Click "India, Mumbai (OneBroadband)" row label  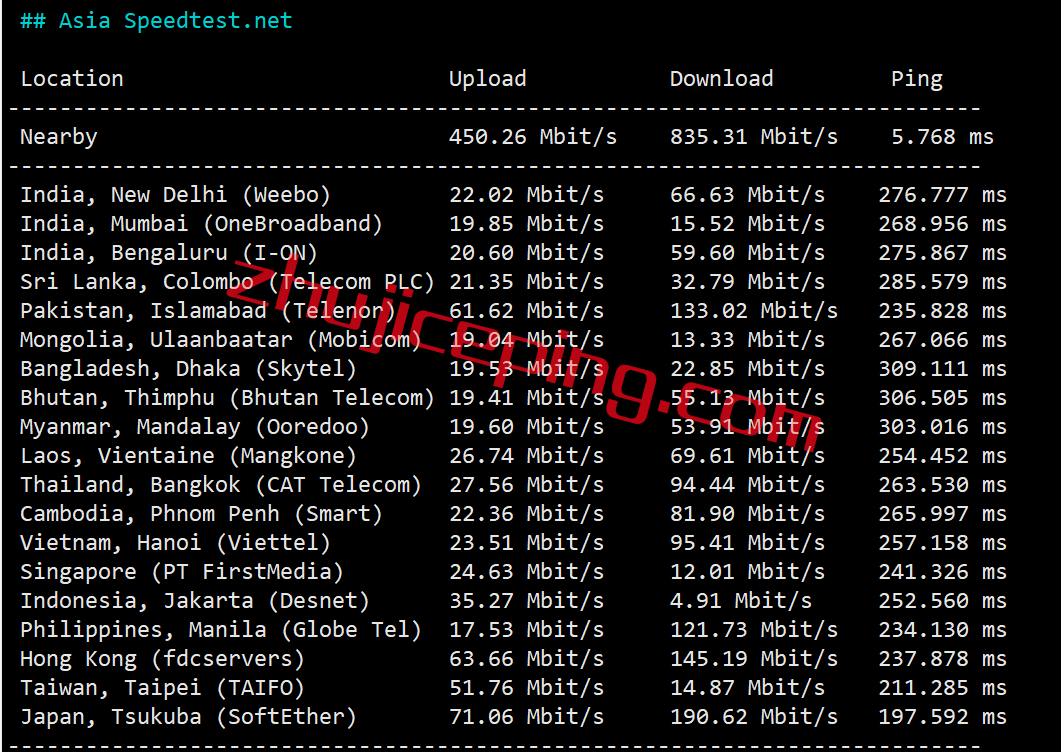201,224
